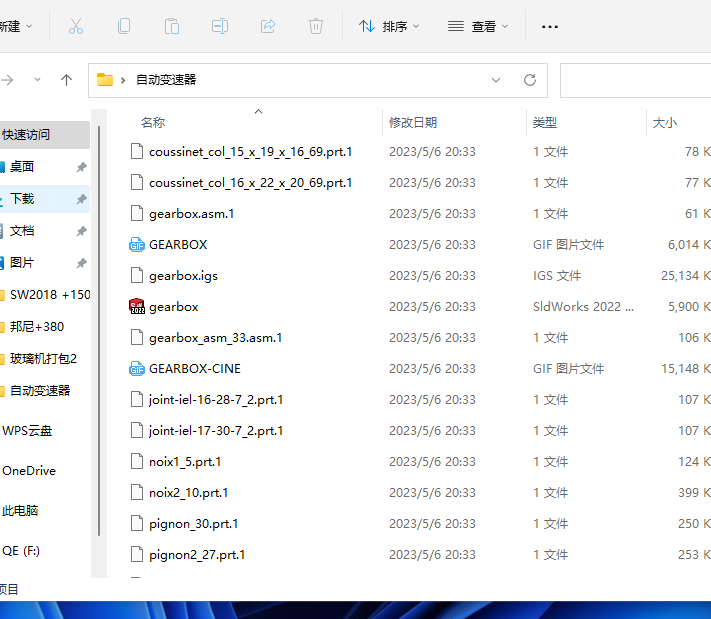
Task: Open 玻璃机打包2 folder in sidebar
Action: pos(43,359)
